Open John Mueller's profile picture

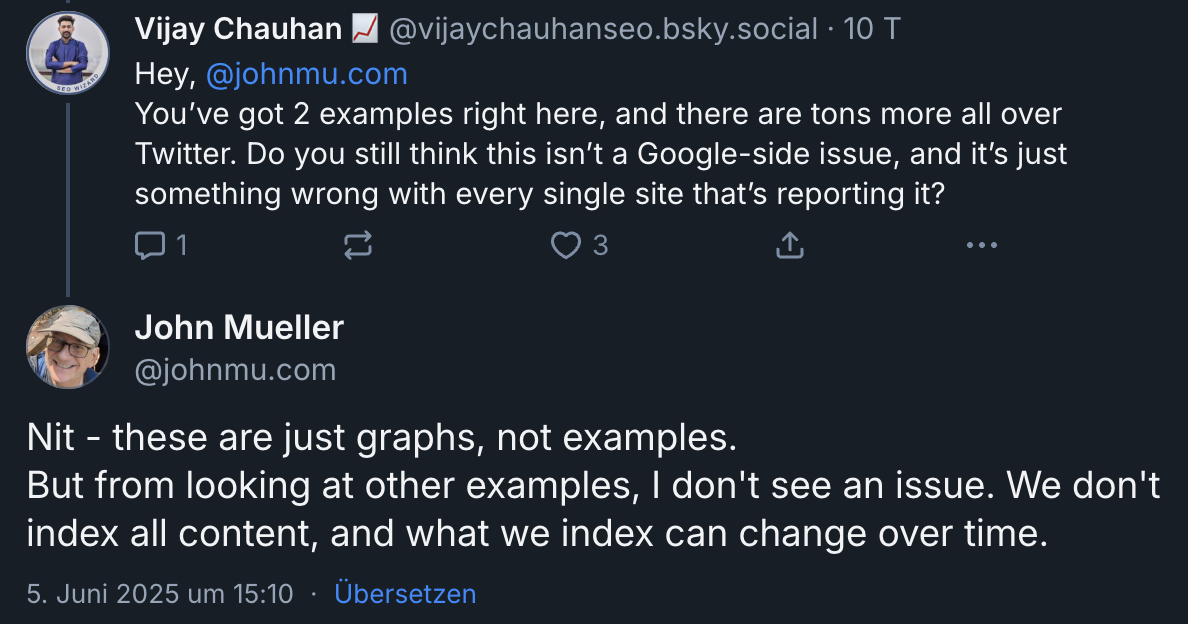(x=67, y=346)
